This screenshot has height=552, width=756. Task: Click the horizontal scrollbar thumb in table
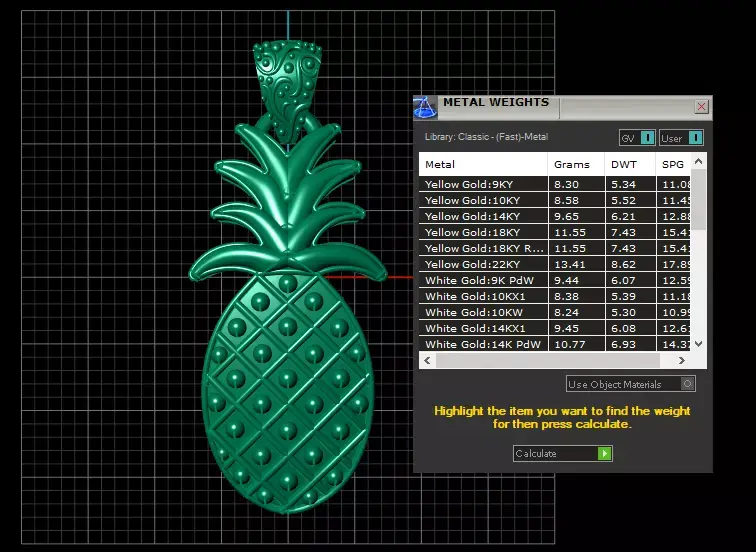coord(548,360)
